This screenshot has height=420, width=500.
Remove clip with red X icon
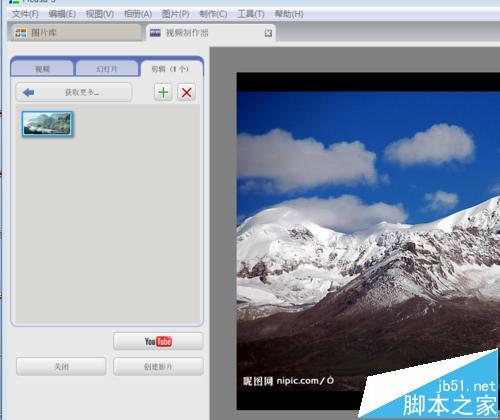click(187, 92)
